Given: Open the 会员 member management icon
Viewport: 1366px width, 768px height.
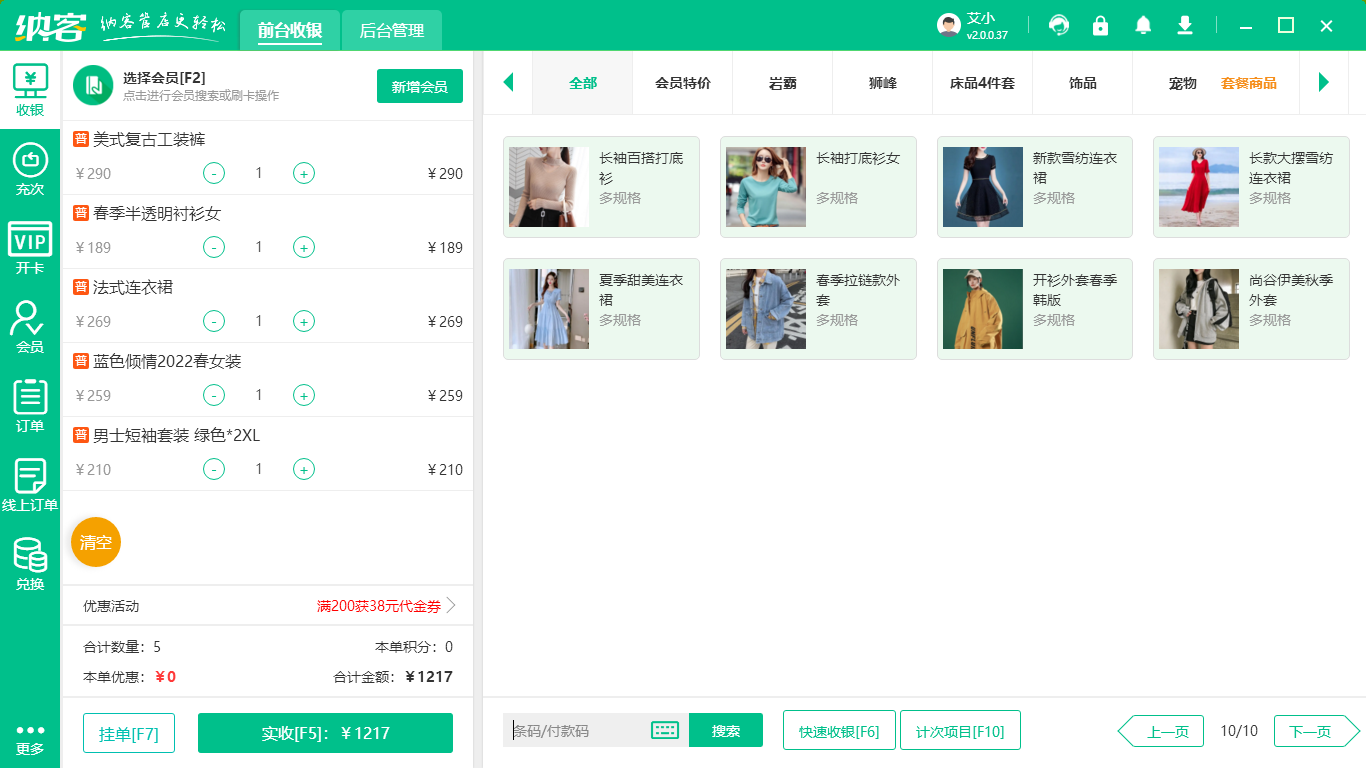Looking at the screenshot, I should tap(30, 322).
